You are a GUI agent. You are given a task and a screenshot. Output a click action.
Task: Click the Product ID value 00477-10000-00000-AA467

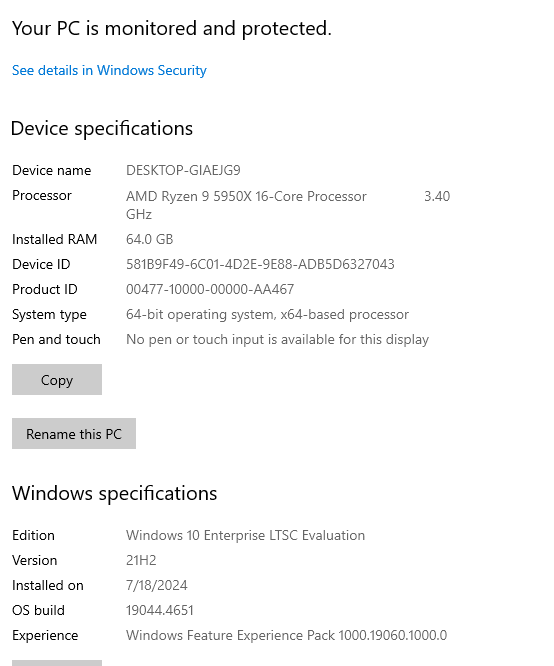pyautogui.click(x=210, y=289)
